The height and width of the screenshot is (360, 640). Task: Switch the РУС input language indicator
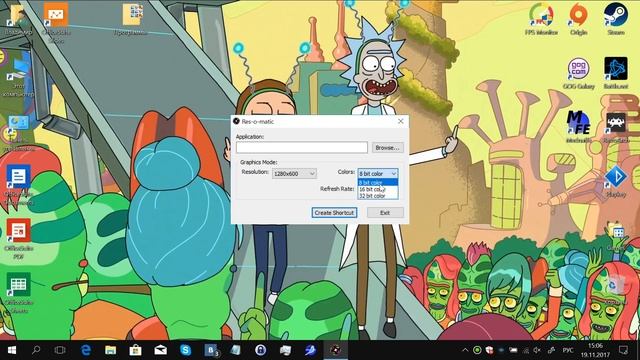[568, 350]
